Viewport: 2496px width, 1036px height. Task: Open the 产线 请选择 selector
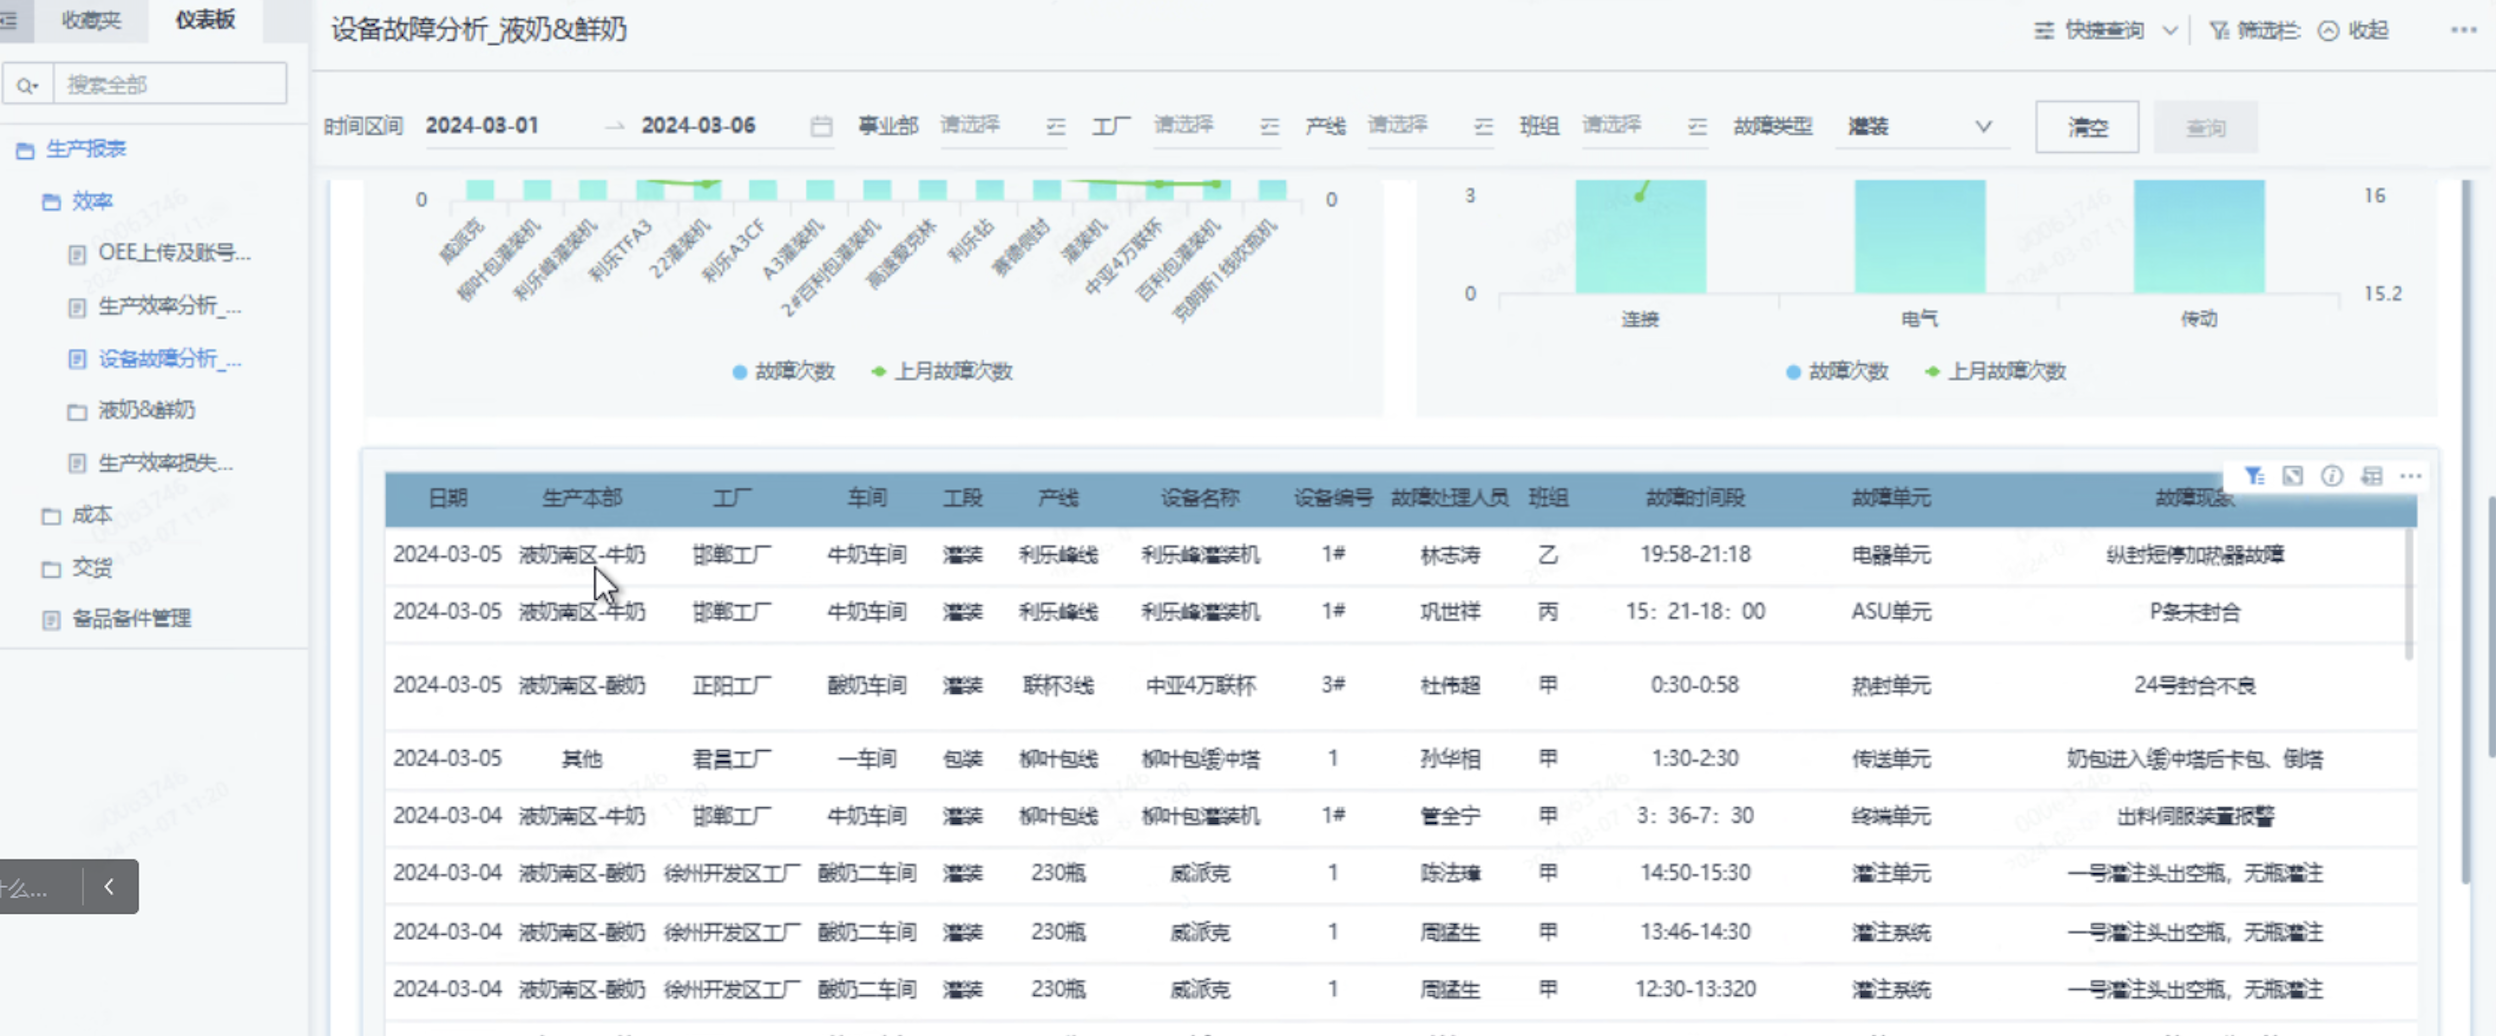tap(1431, 126)
